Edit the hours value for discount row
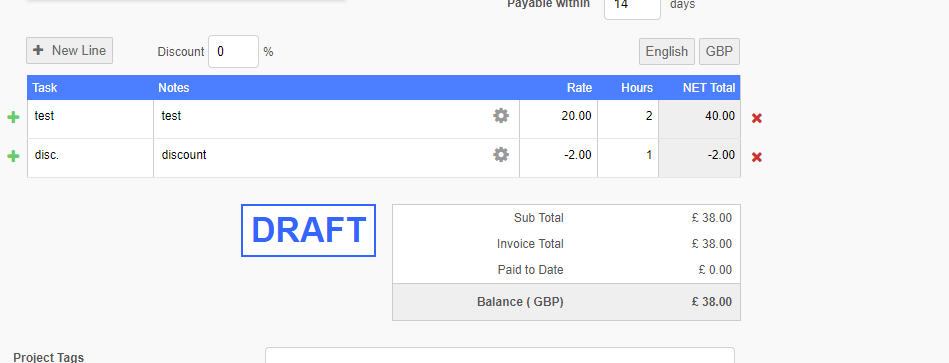Screen dimensions: 949x363 pyautogui.click(x=628, y=158)
